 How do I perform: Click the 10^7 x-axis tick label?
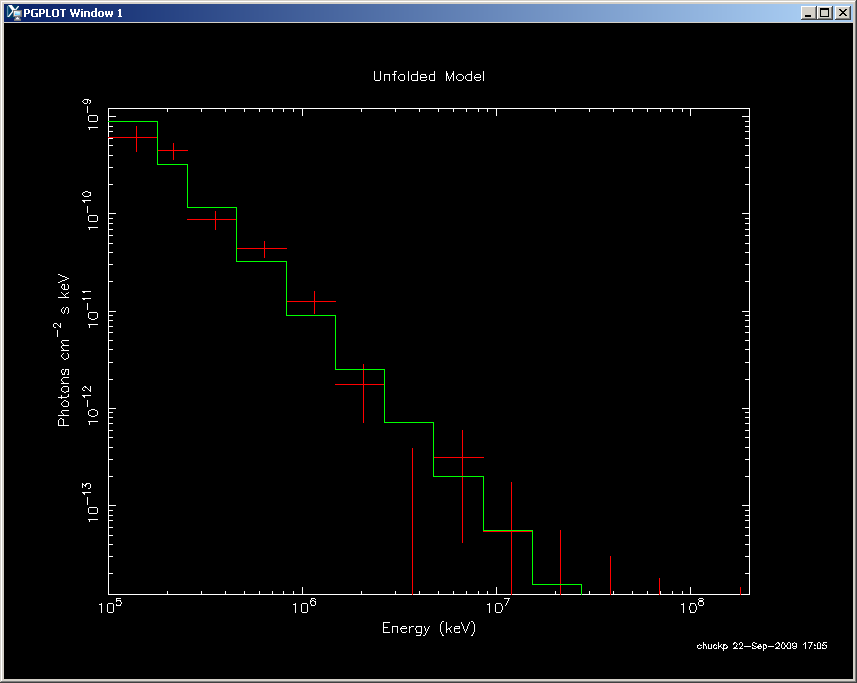[x=498, y=607]
